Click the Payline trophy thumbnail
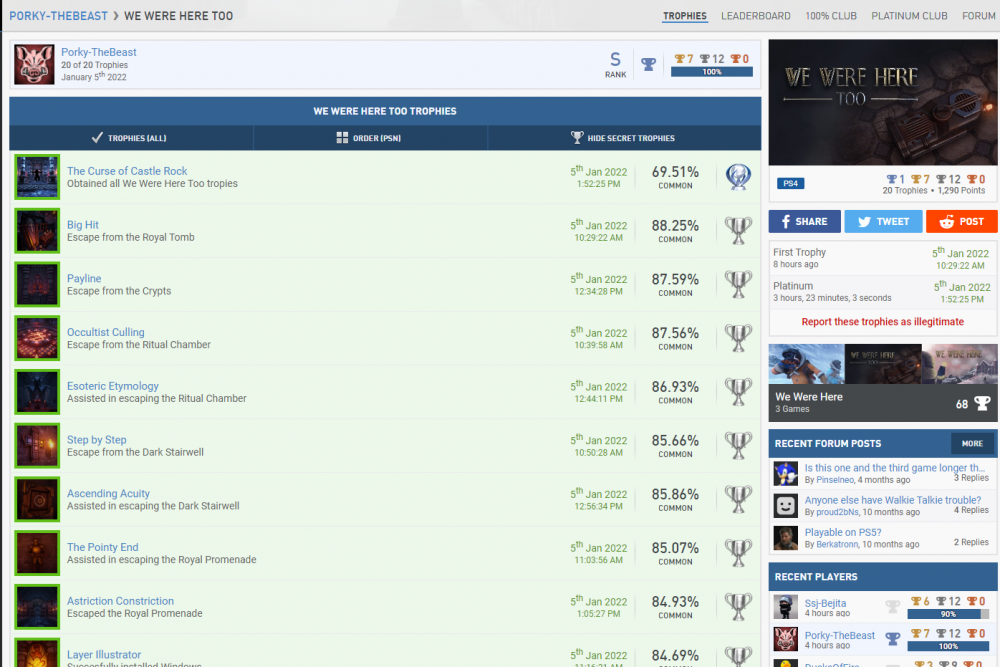 coord(37,284)
